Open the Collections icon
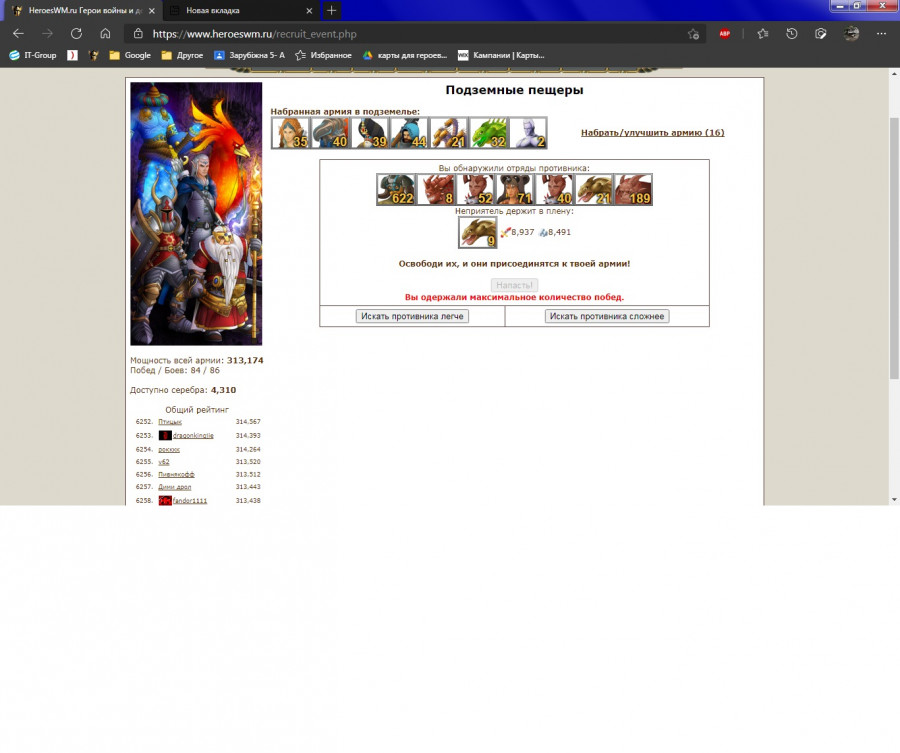 coord(821,34)
